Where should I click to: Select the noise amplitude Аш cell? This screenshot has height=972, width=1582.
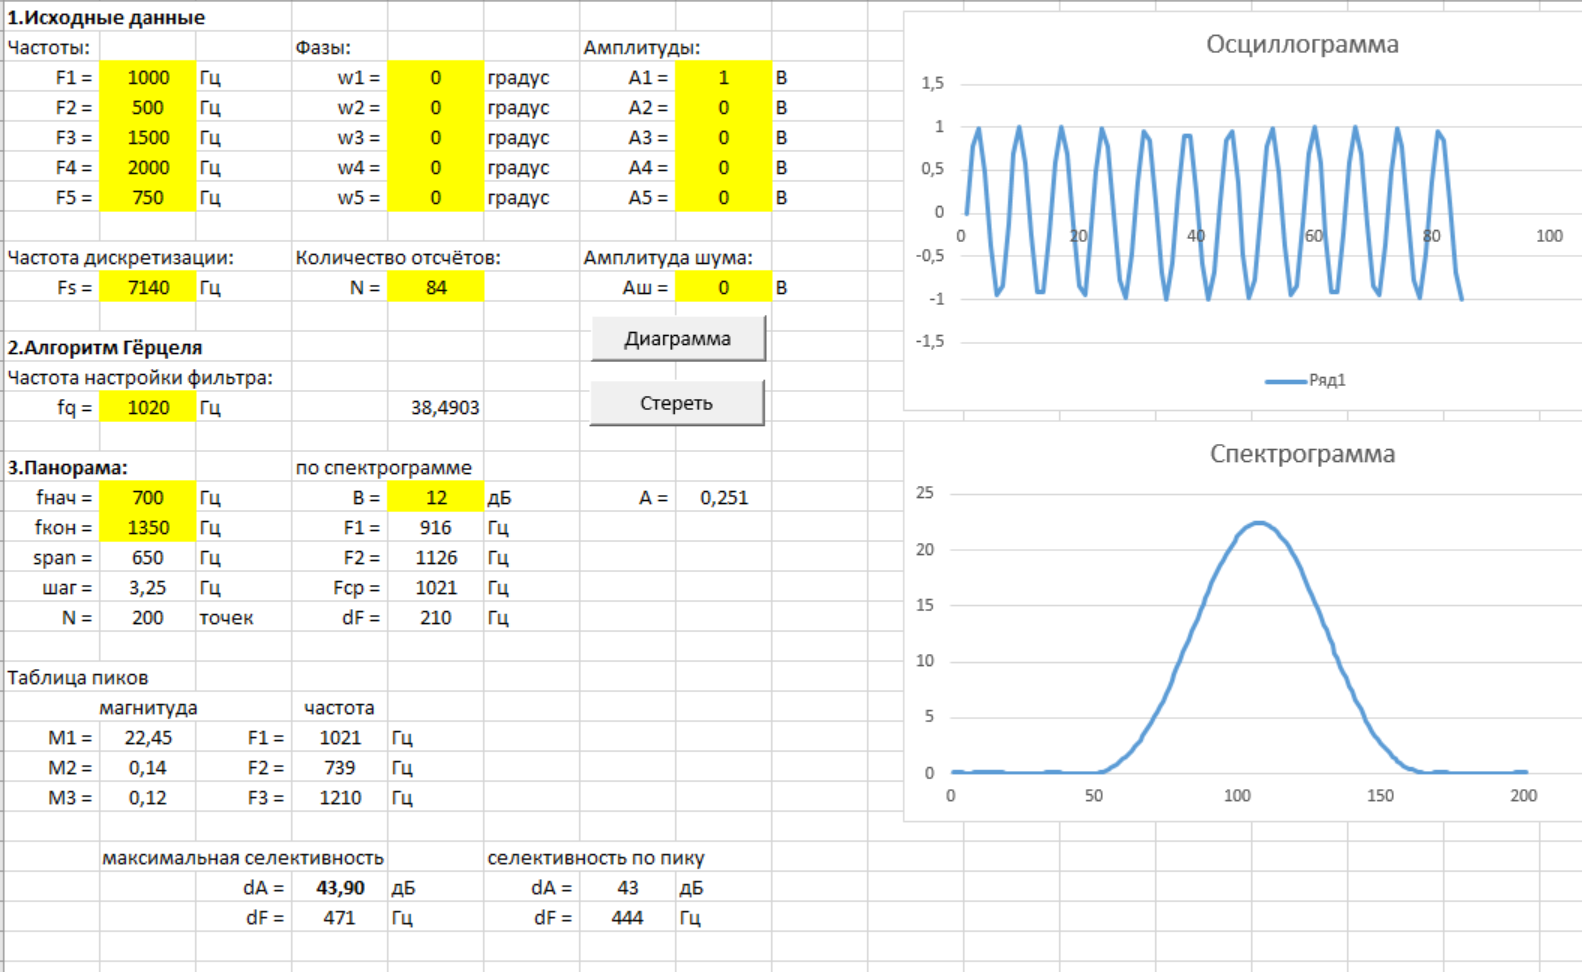(723, 288)
